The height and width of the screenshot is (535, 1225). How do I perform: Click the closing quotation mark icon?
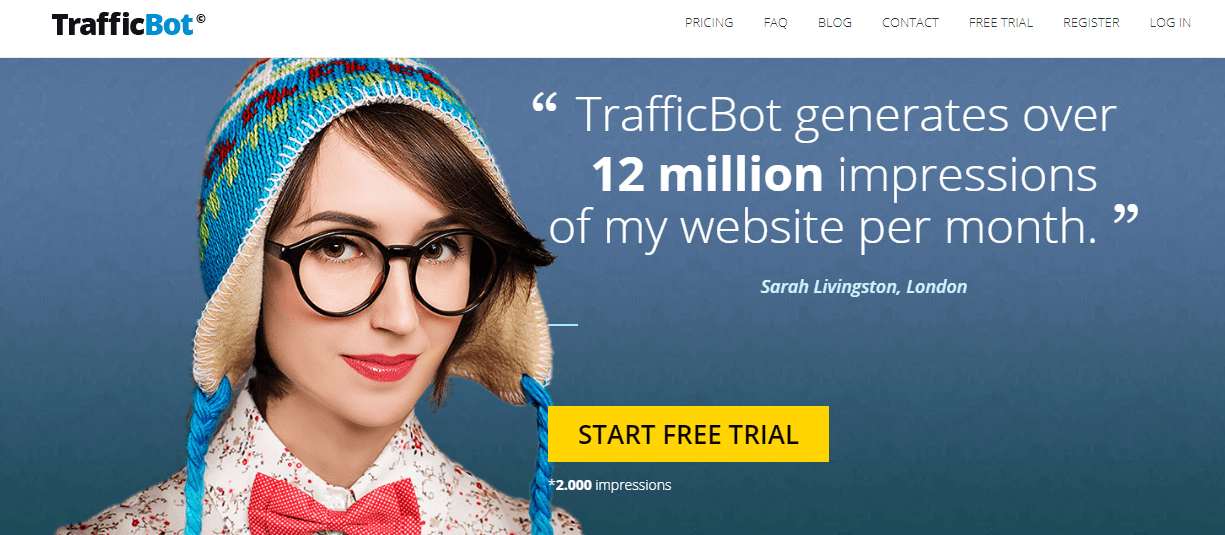pos(1126,214)
